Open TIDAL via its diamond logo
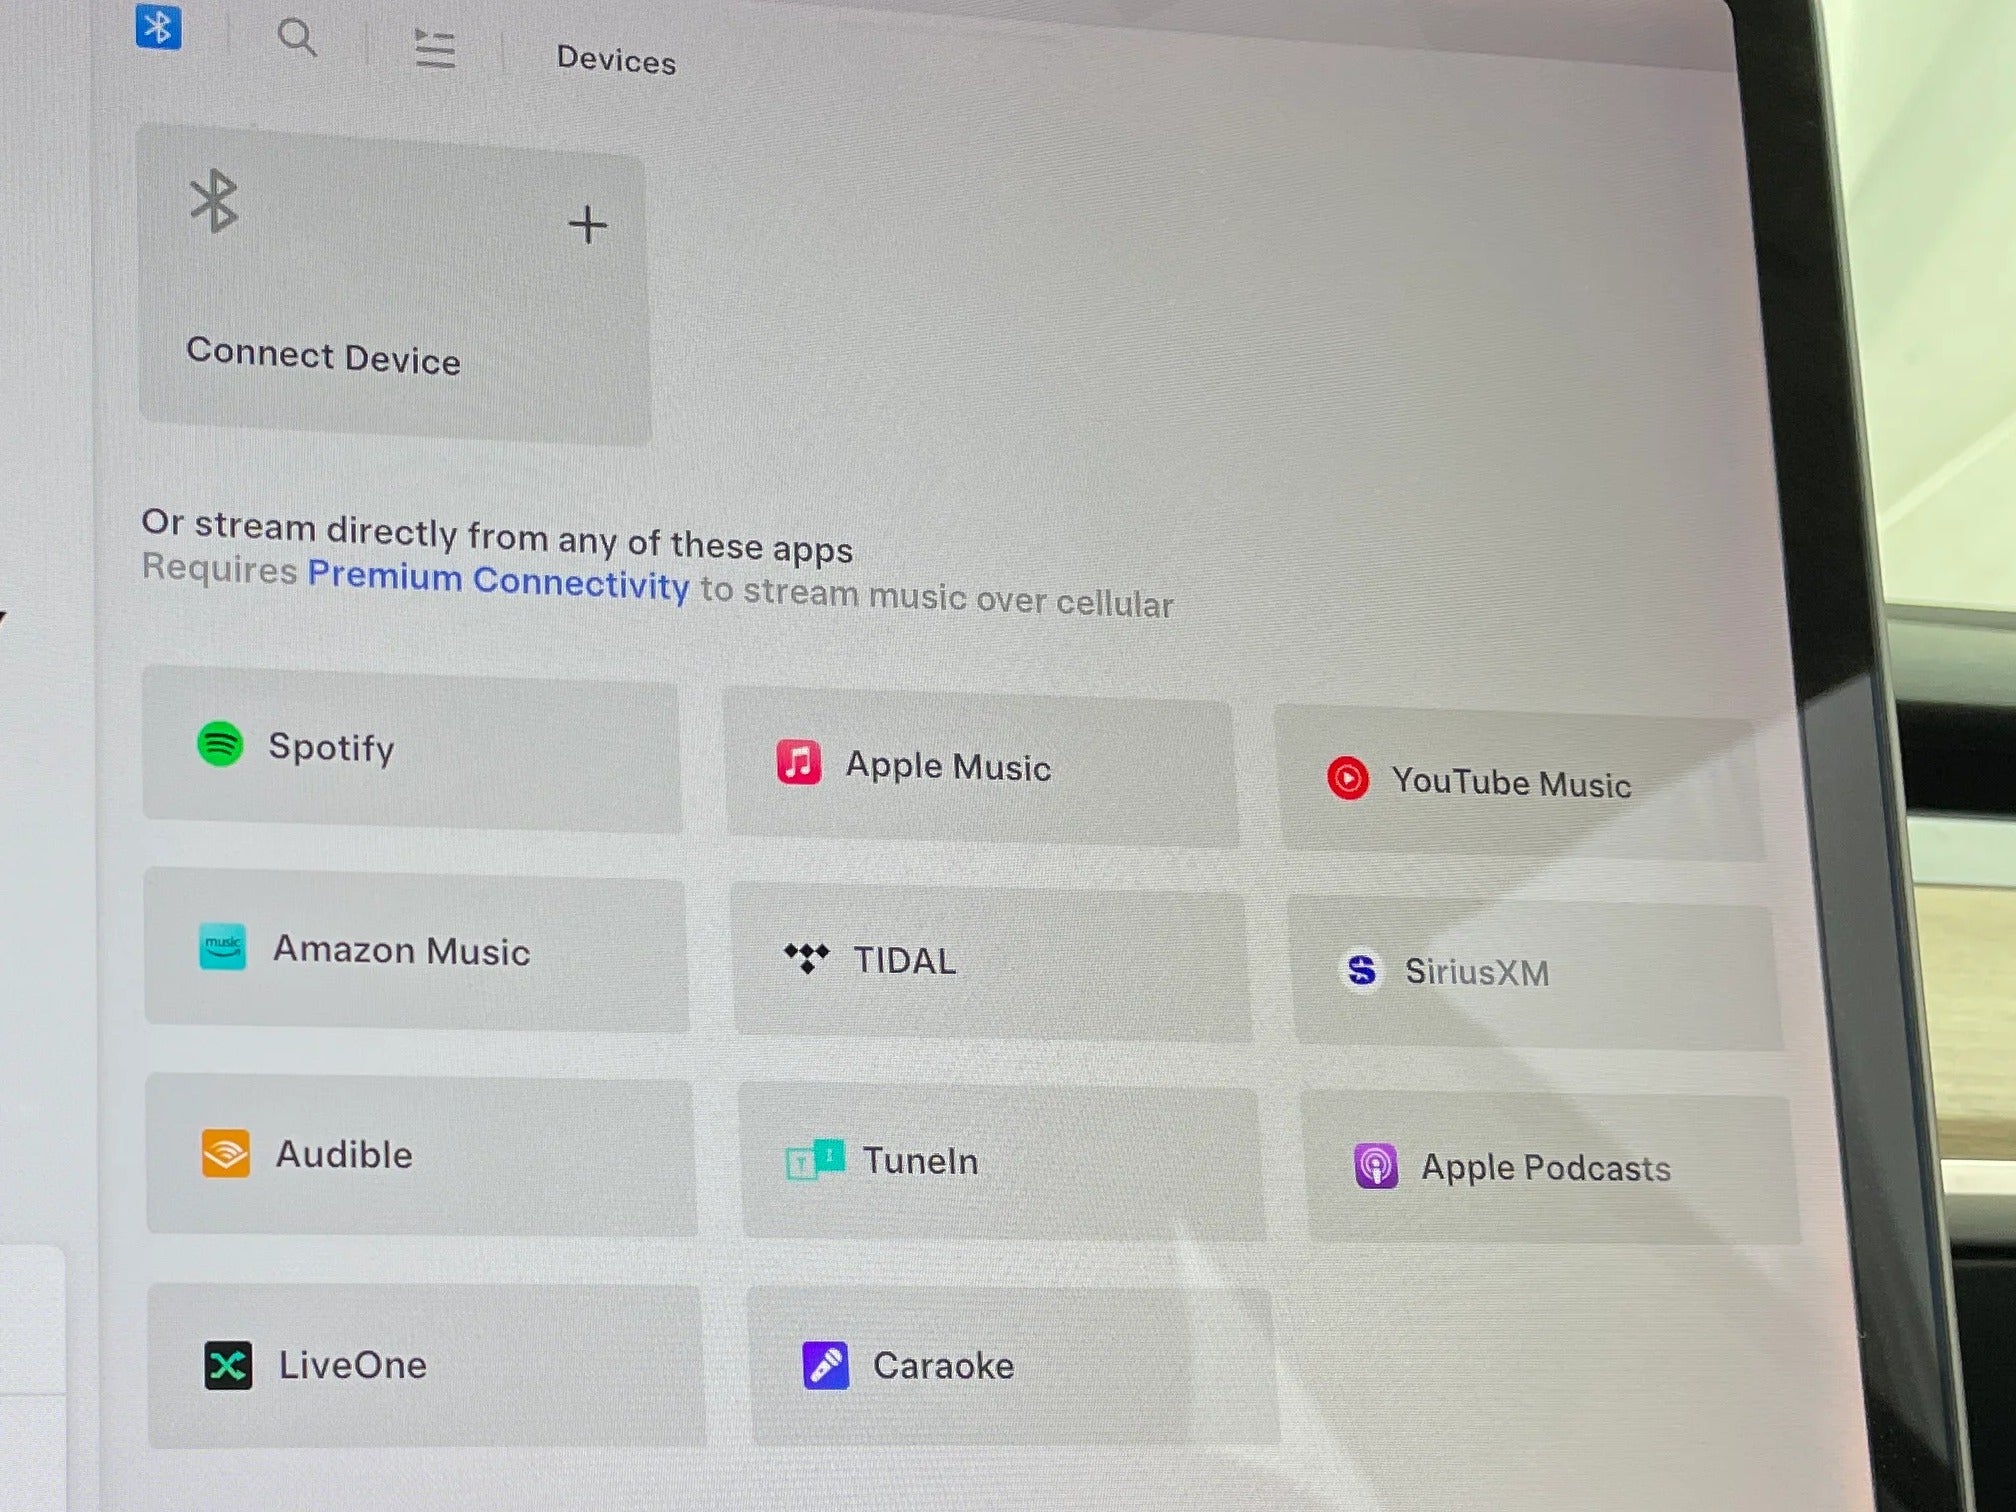2016x1512 pixels. click(x=806, y=957)
